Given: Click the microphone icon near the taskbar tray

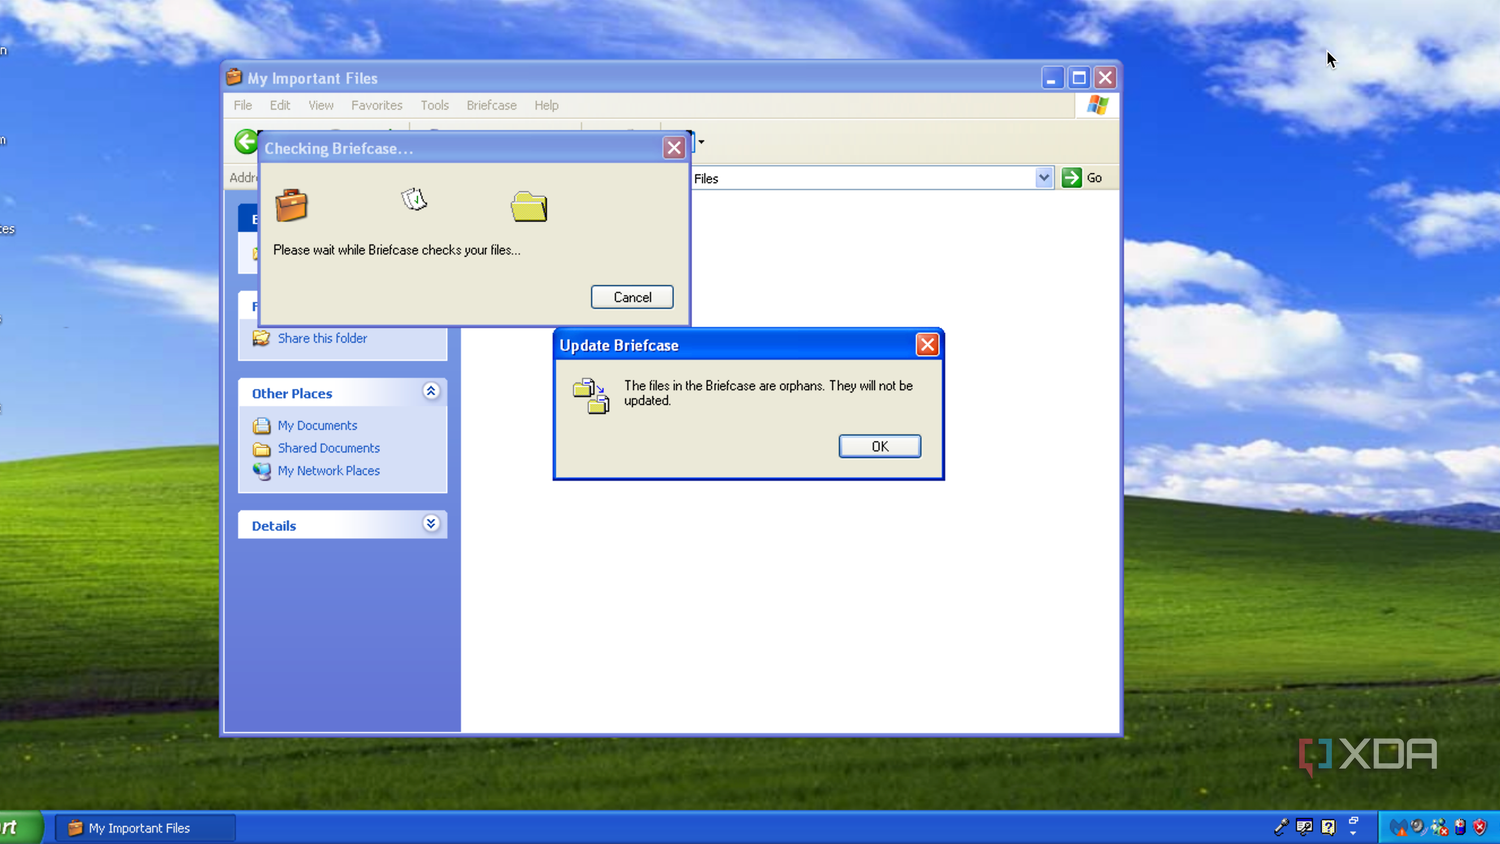Looking at the screenshot, I should click(1282, 826).
